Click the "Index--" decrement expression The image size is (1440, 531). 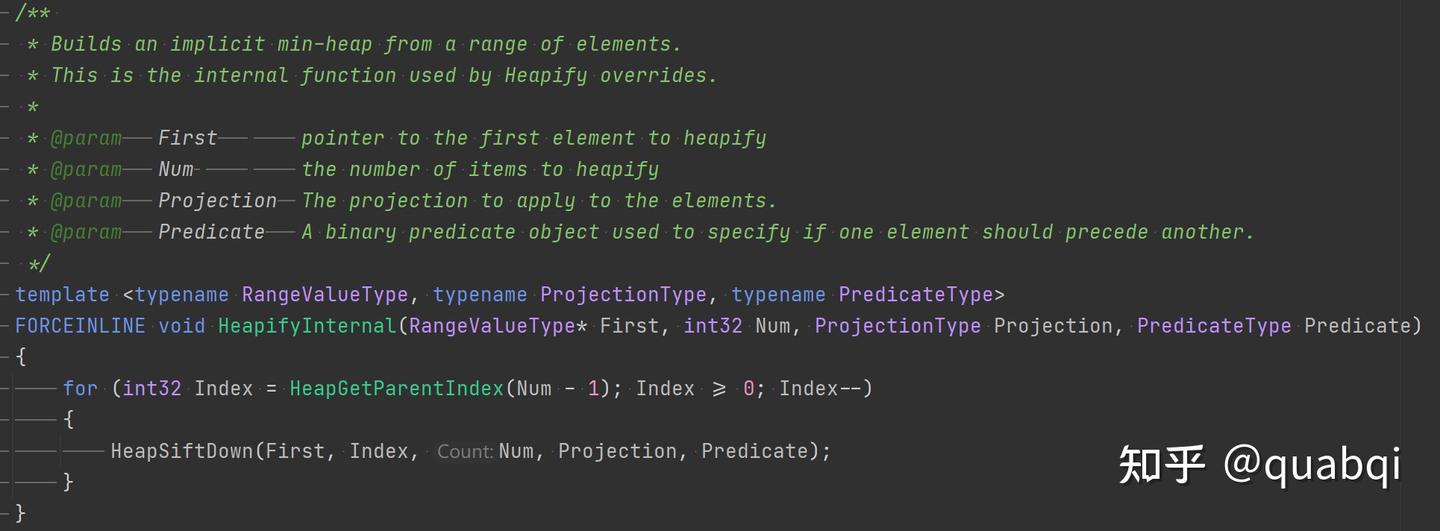[825, 388]
